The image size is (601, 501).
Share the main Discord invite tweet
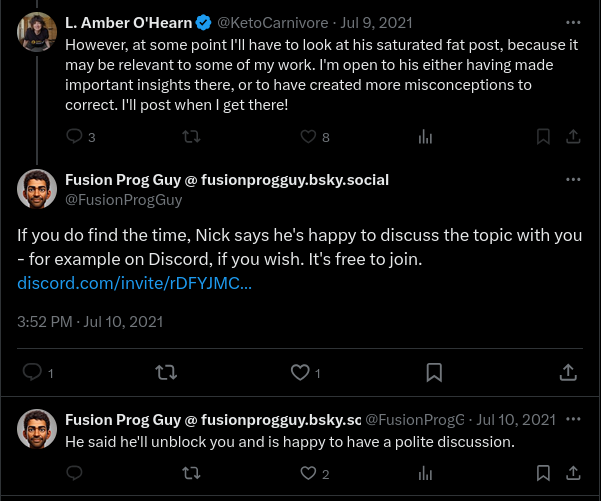(567, 372)
